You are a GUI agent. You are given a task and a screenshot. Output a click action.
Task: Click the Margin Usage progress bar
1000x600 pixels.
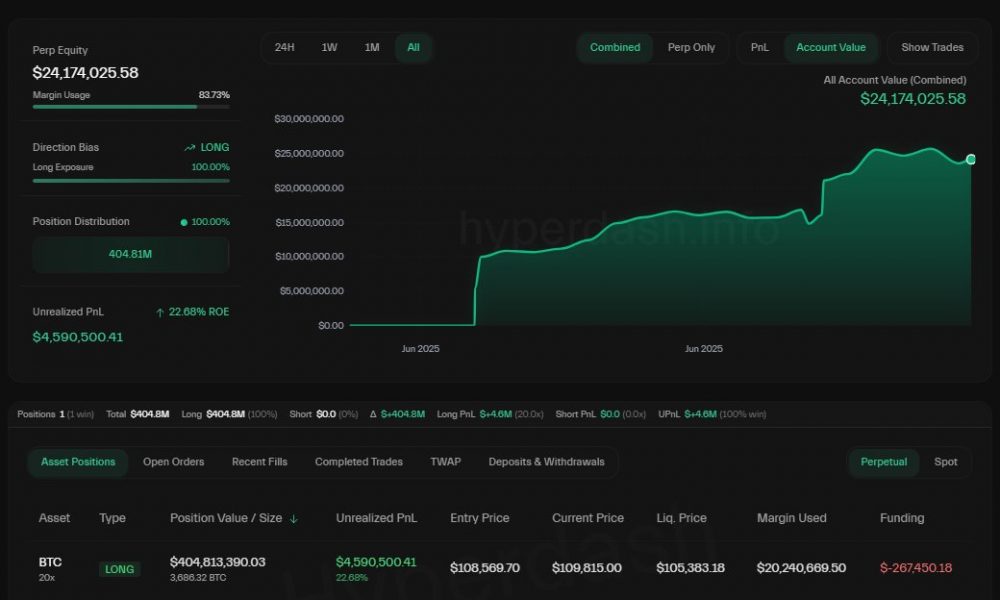[131, 106]
